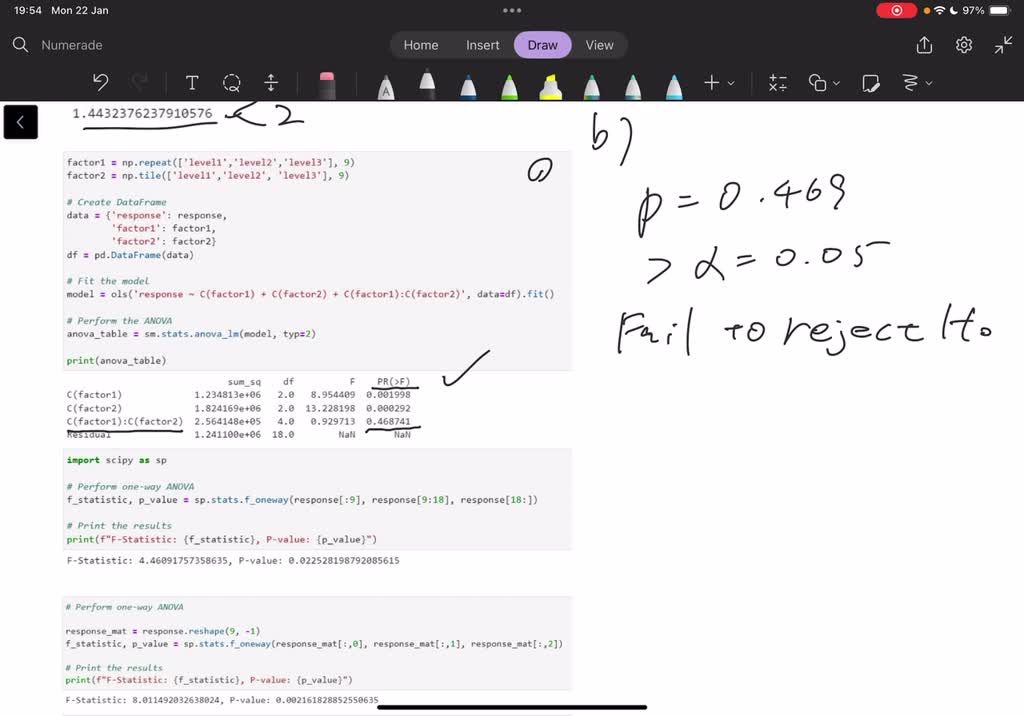Select the insert space tool
The height and width of the screenshot is (716, 1024).
(270, 83)
